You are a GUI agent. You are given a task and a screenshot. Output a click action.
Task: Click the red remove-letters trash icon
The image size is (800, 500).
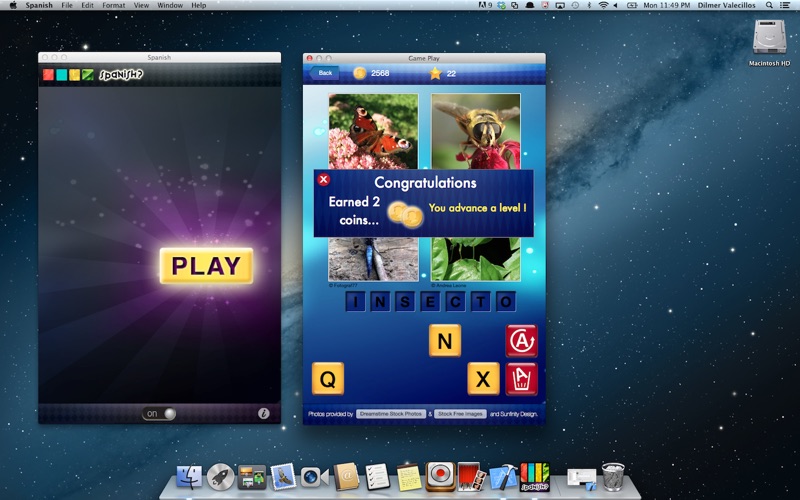click(521, 379)
